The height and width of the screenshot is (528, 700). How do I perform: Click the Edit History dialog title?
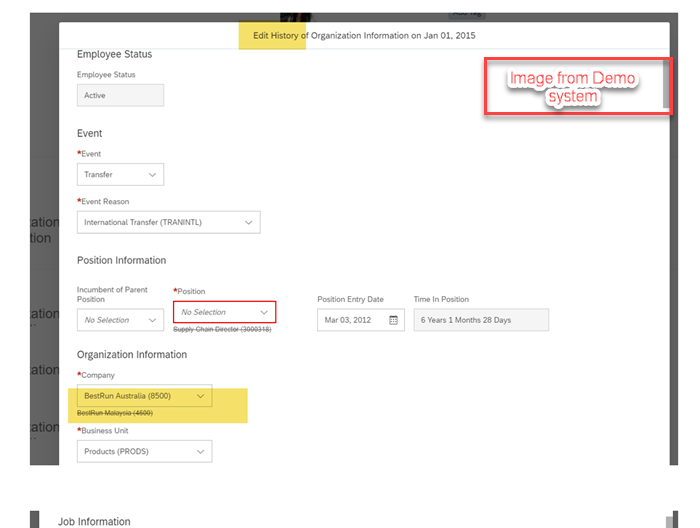pyautogui.click(x=364, y=36)
